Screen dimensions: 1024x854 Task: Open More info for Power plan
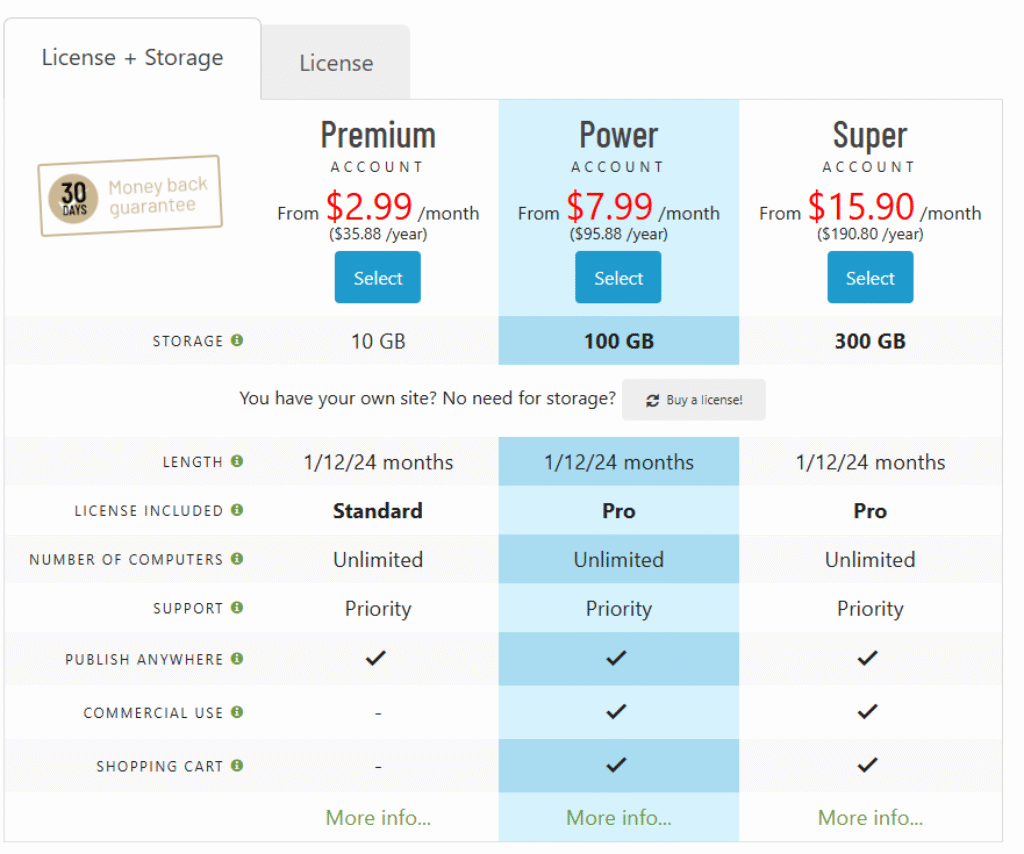[x=618, y=818]
